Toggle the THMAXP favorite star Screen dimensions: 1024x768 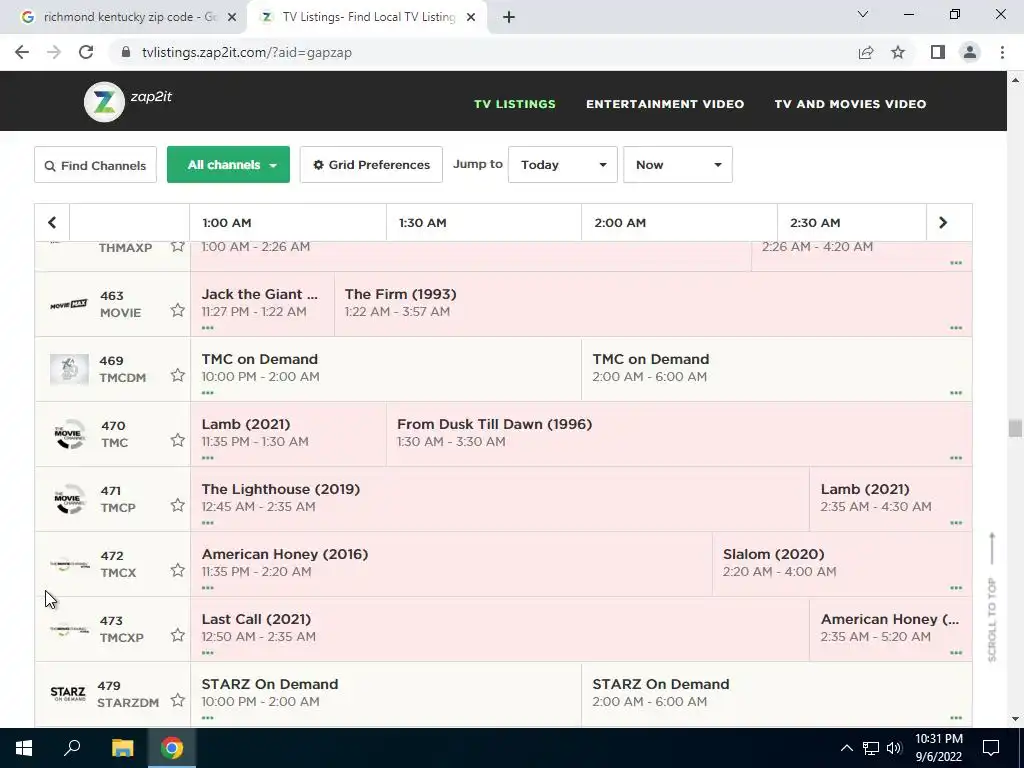coord(178,247)
